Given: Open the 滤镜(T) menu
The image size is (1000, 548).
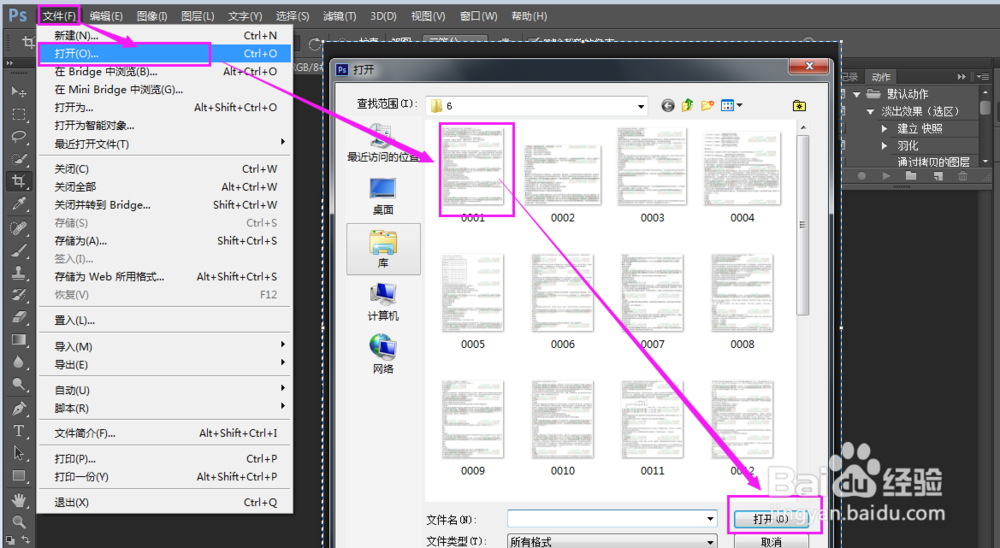Looking at the screenshot, I should (339, 16).
